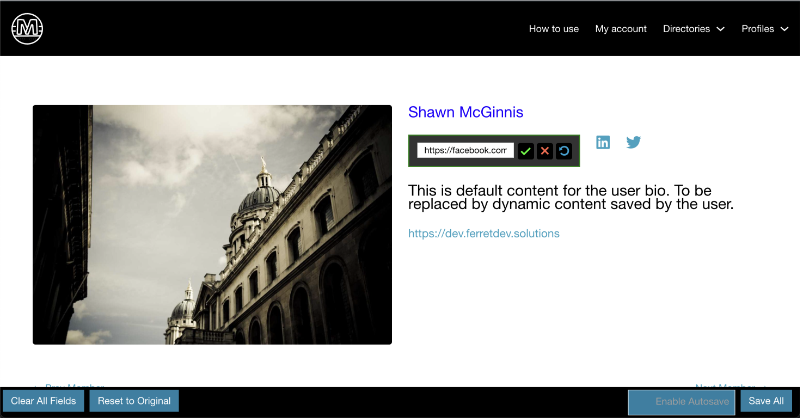Image resolution: width=800 pixels, height=418 pixels.
Task: Open the How to use page
Action: [554, 29]
